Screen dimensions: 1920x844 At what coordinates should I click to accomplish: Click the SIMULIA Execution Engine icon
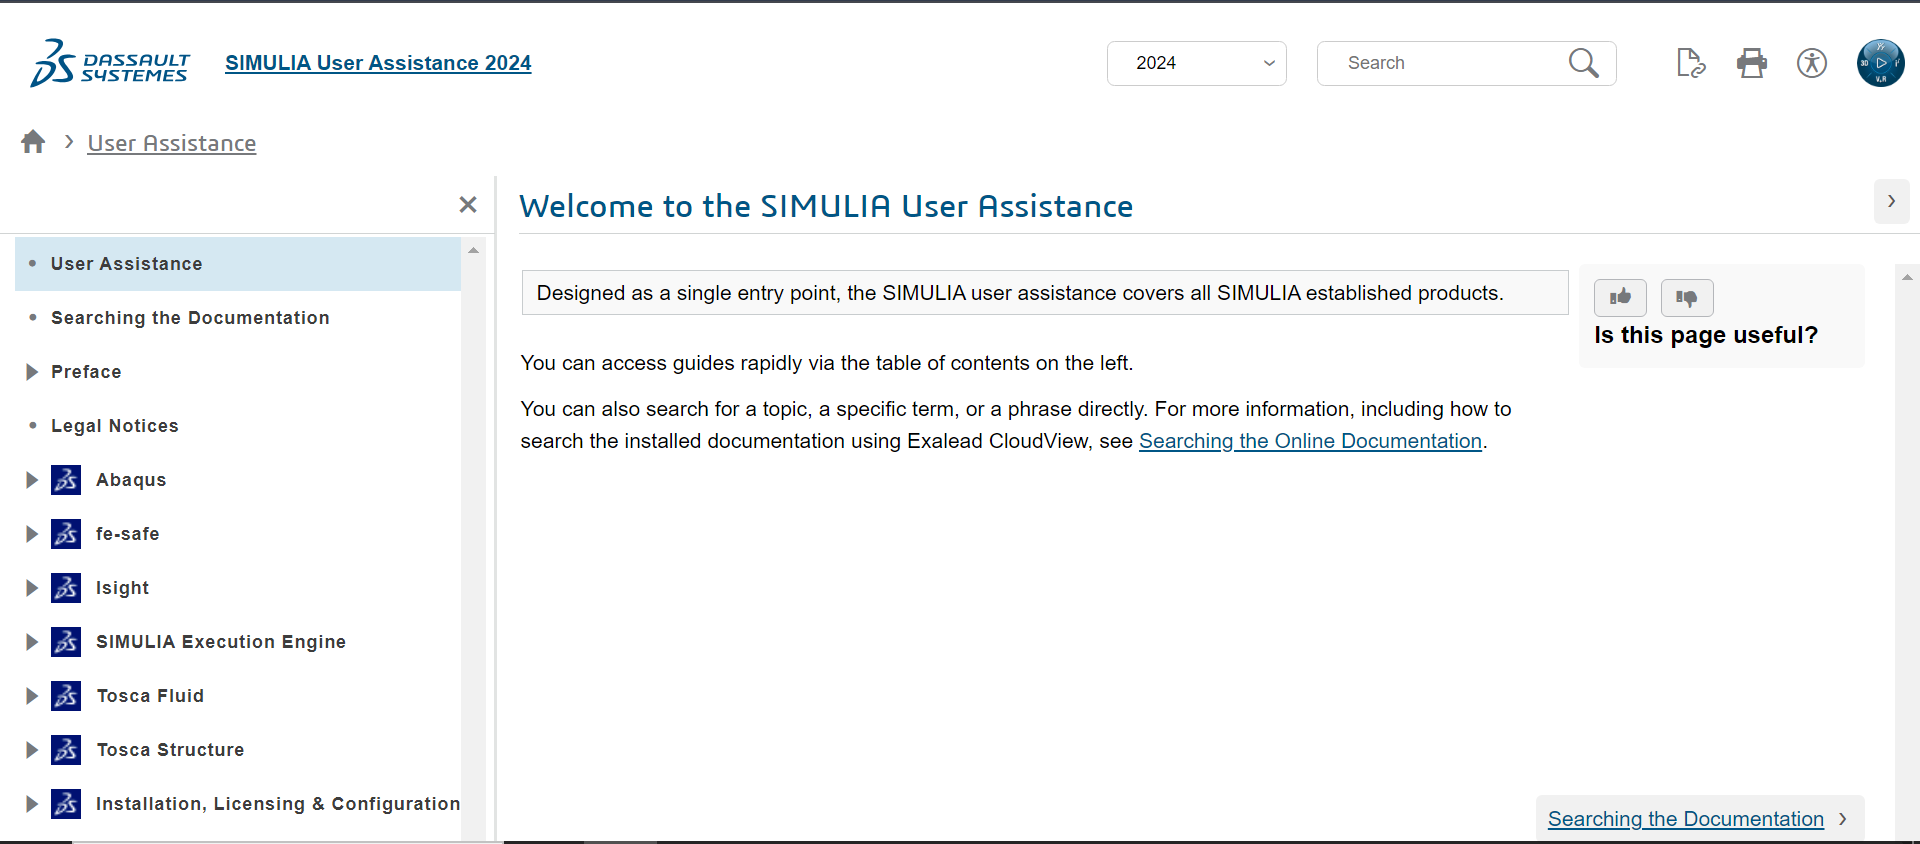67,642
